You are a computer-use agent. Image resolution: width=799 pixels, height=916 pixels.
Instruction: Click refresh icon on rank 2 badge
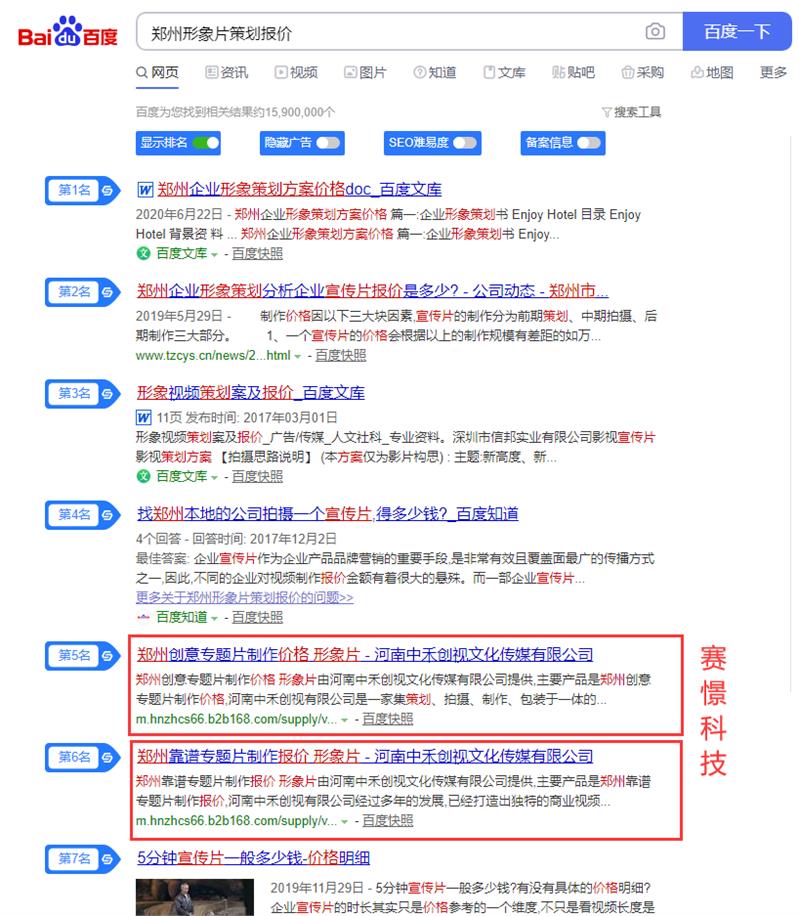pos(107,292)
